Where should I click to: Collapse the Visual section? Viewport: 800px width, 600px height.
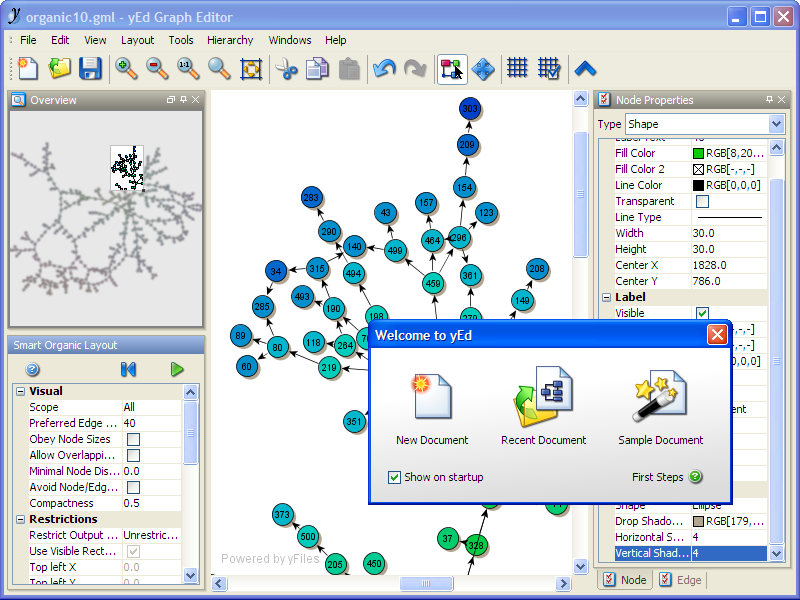[20, 391]
